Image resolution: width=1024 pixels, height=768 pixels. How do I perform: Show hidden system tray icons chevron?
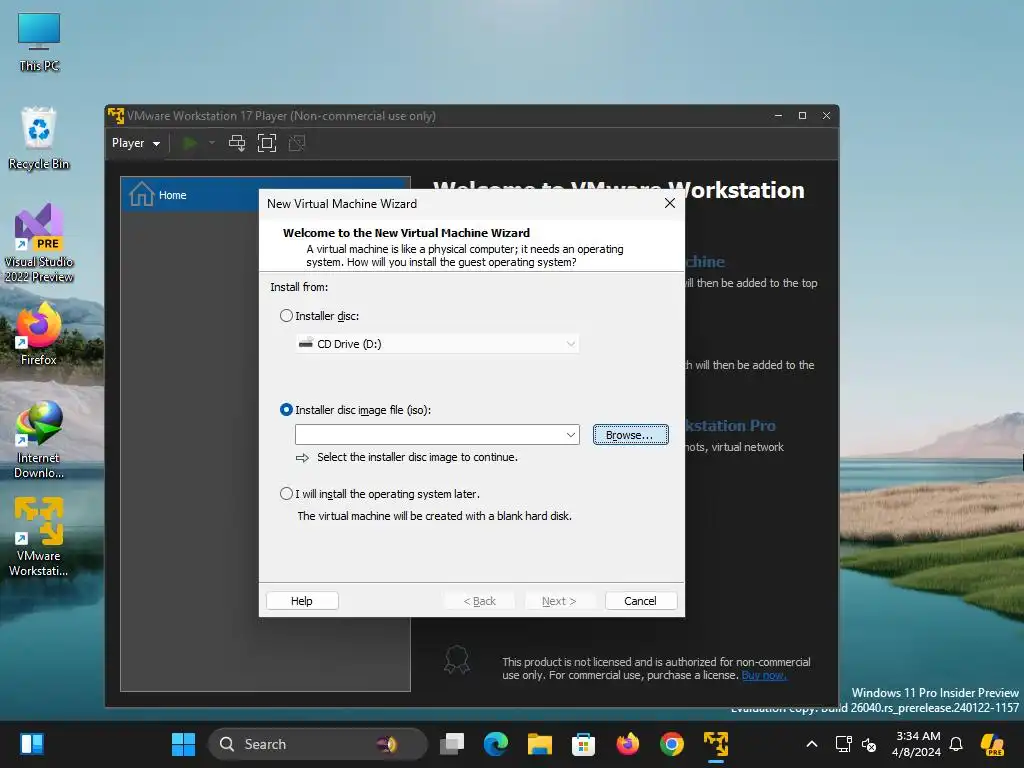pos(812,744)
